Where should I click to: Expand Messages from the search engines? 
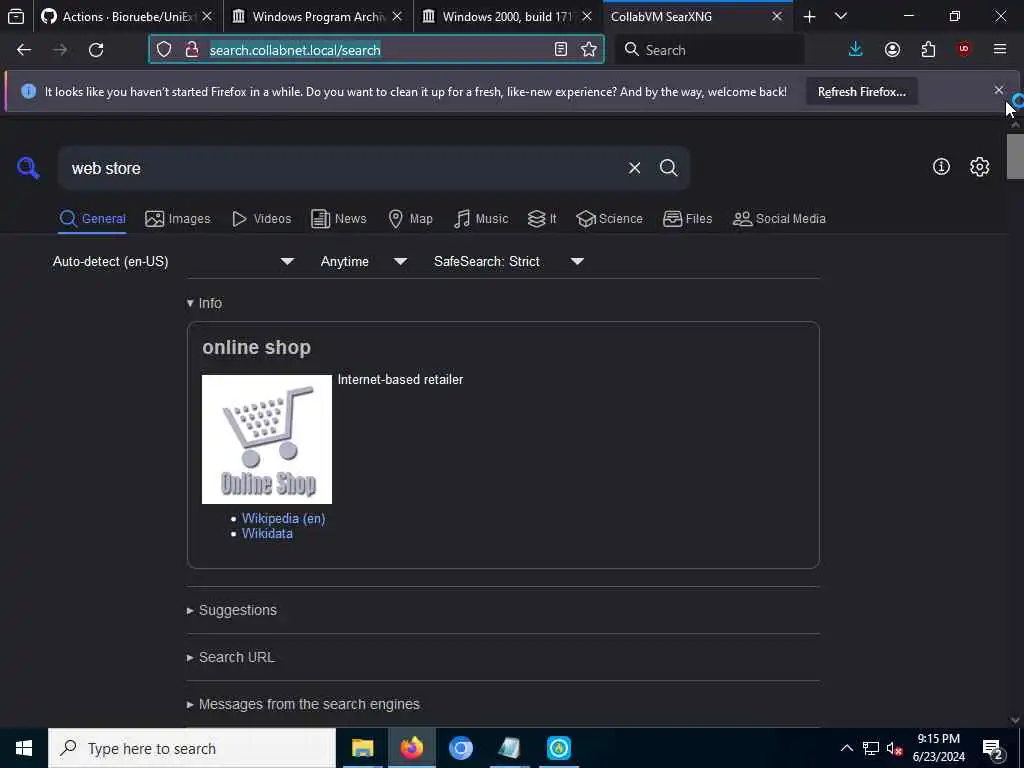(303, 704)
